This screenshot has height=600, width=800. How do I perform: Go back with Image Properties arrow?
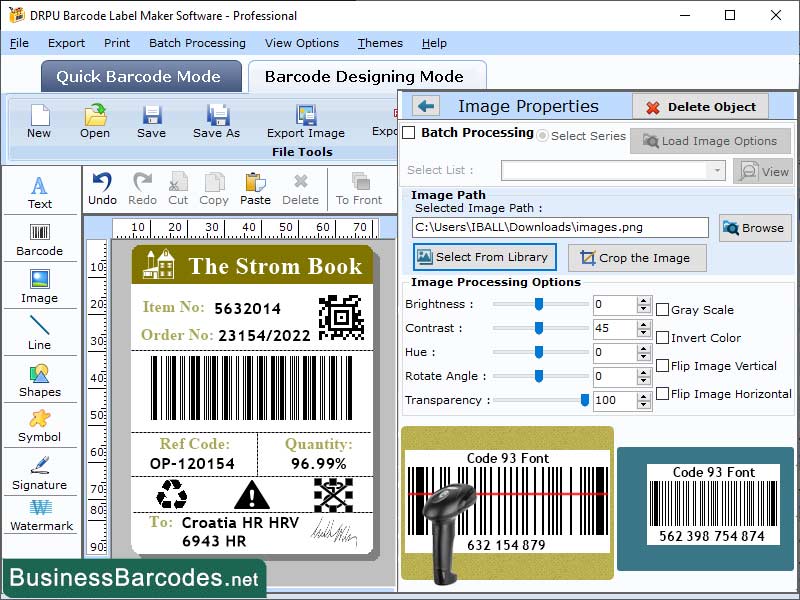click(426, 106)
